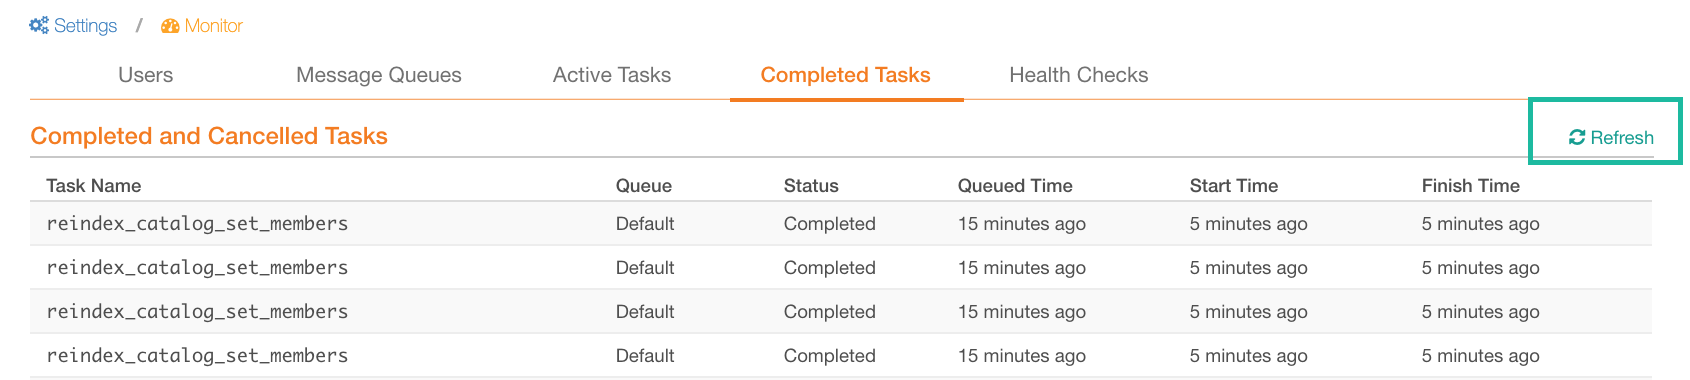Click the Start Time column header
The width and height of the screenshot is (1690, 380).
coord(1234,186)
